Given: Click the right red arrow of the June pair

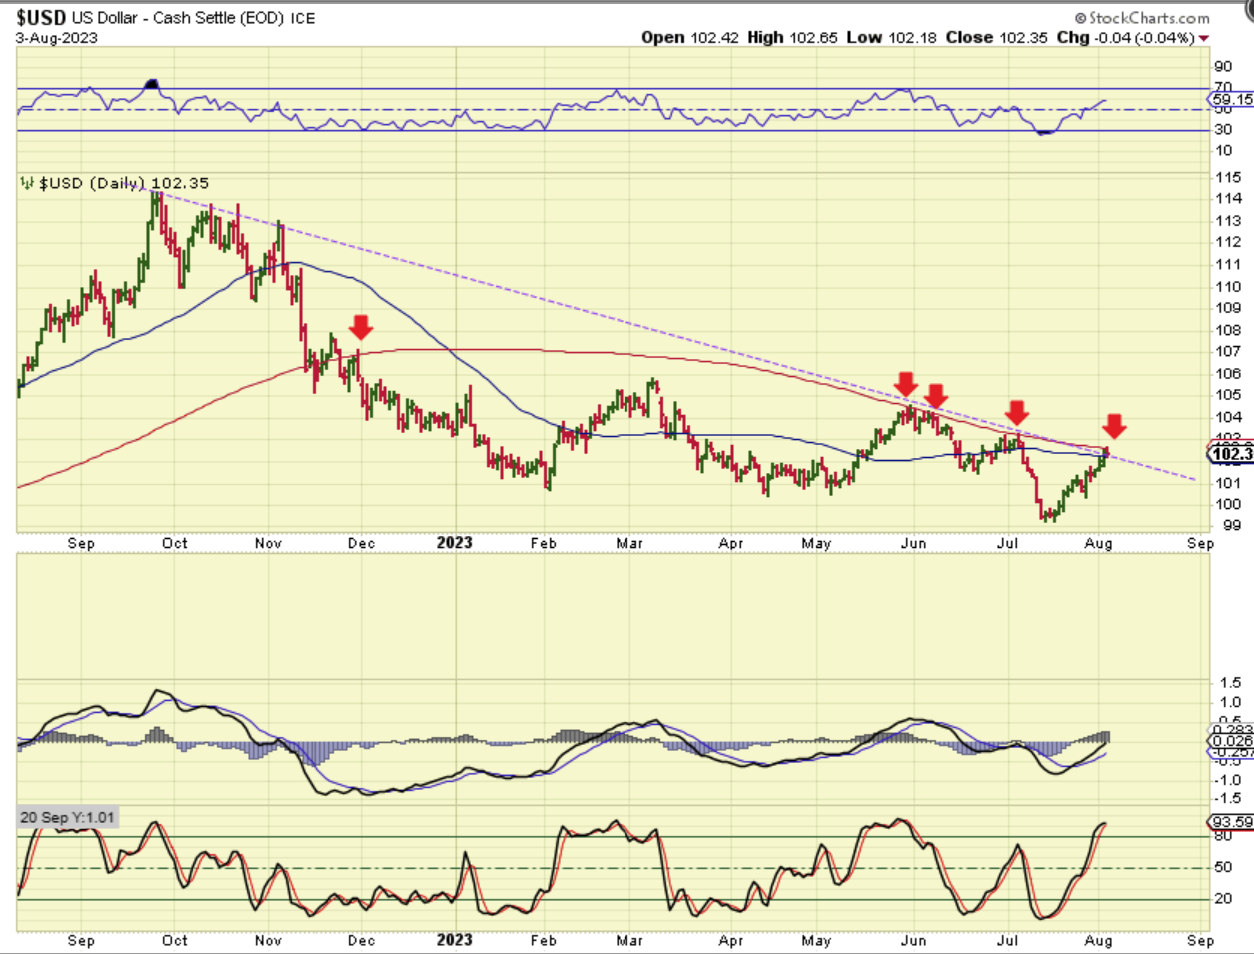Looking at the screenshot, I should pyautogui.click(x=936, y=395).
